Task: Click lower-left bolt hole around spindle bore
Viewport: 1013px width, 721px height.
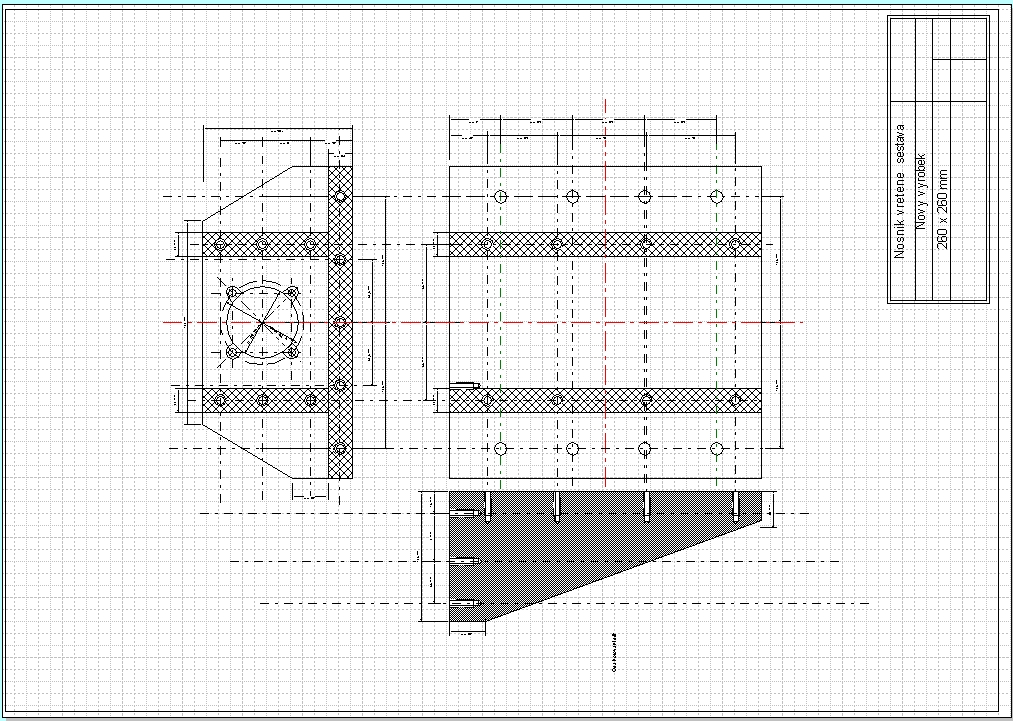Action: point(232,353)
